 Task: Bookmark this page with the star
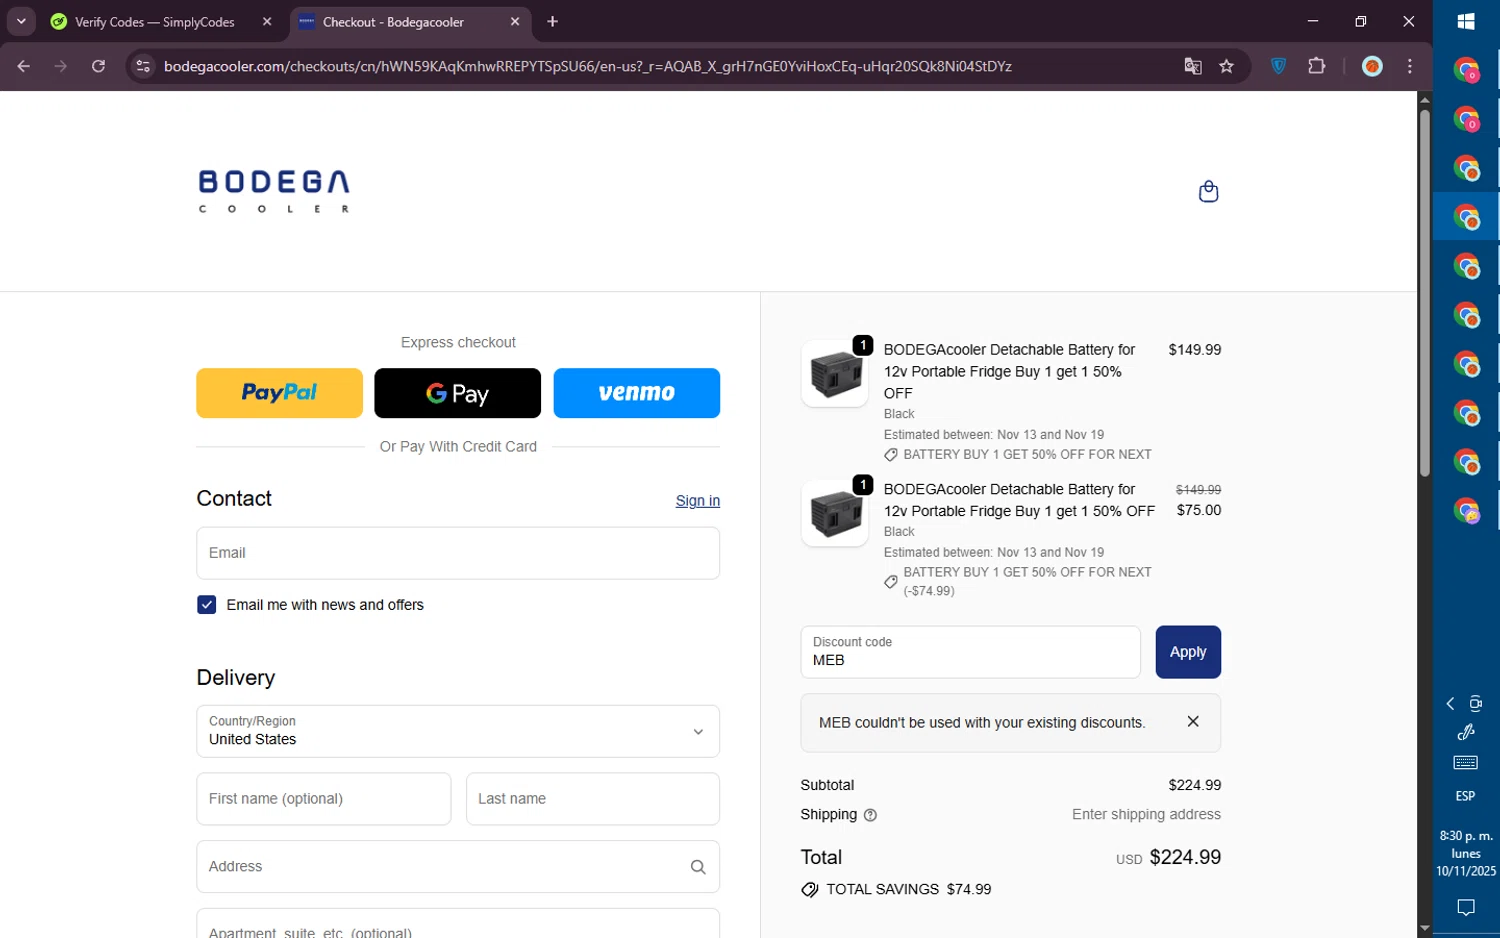[x=1227, y=66]
